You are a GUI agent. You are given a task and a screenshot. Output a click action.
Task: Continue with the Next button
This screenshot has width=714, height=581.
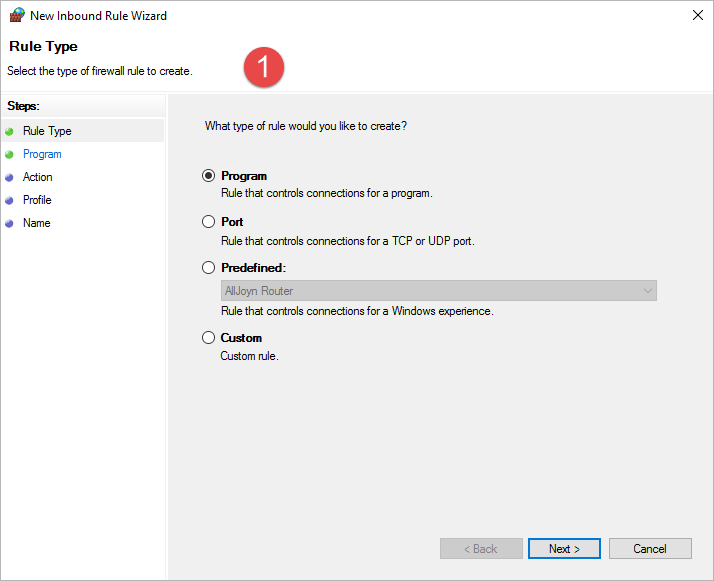(x=564, y=549)
